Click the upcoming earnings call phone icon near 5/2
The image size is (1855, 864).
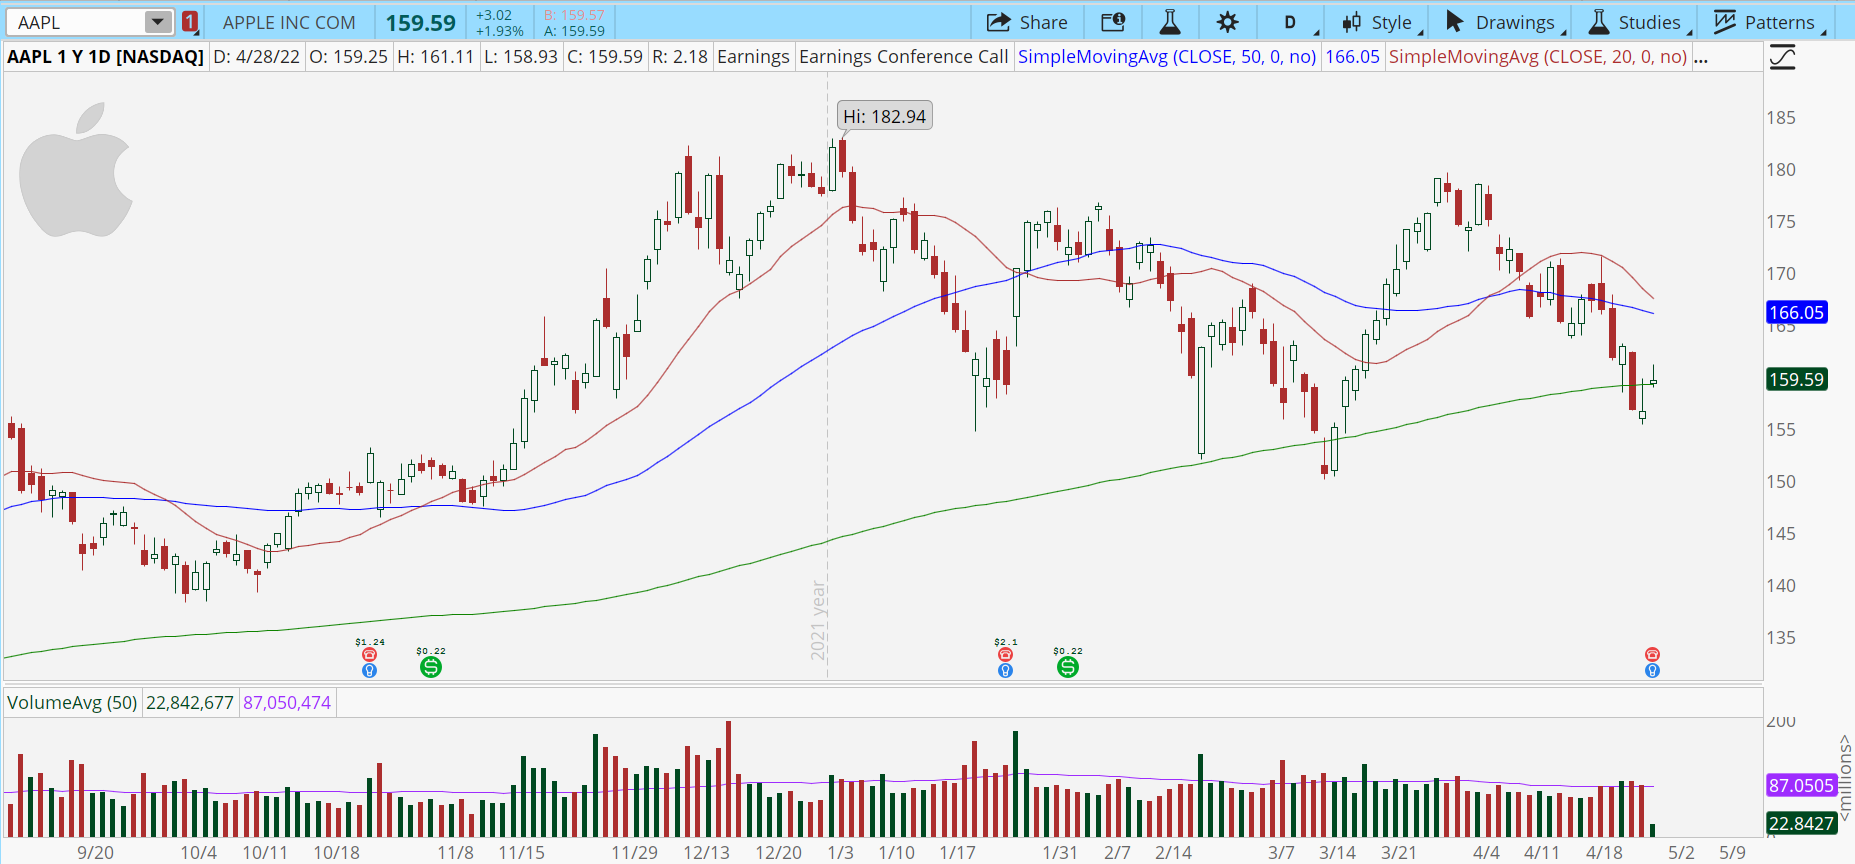click(x=1652, y=655)
